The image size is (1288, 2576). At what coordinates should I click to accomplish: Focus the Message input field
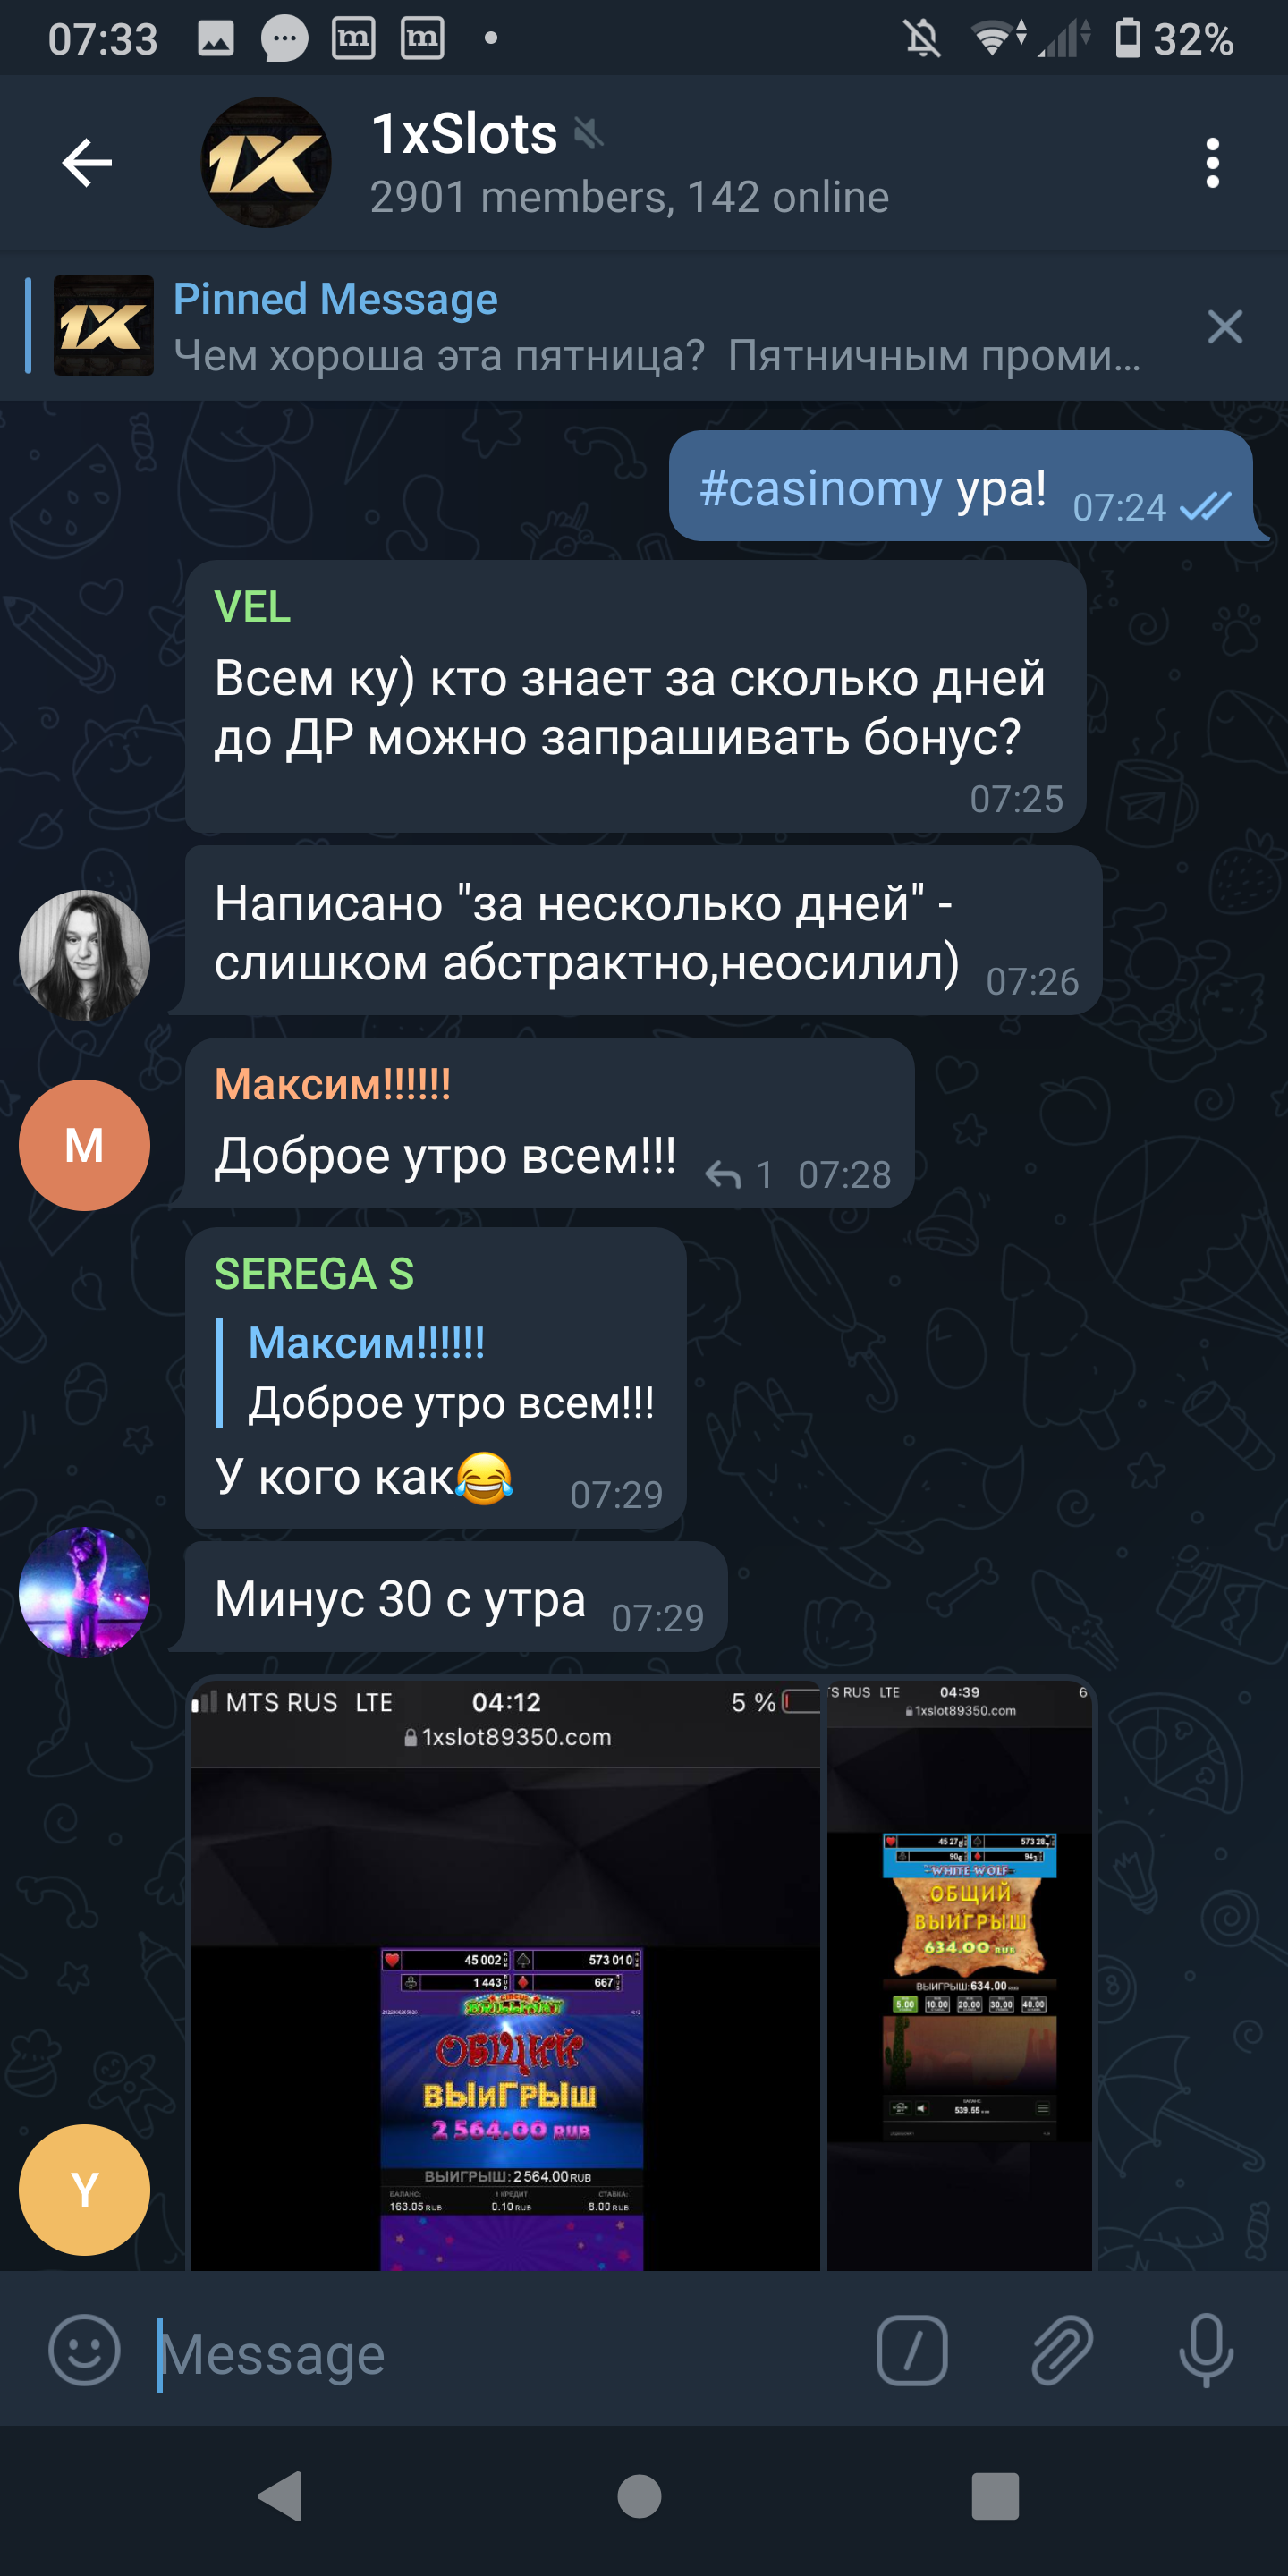(500, 2353)
